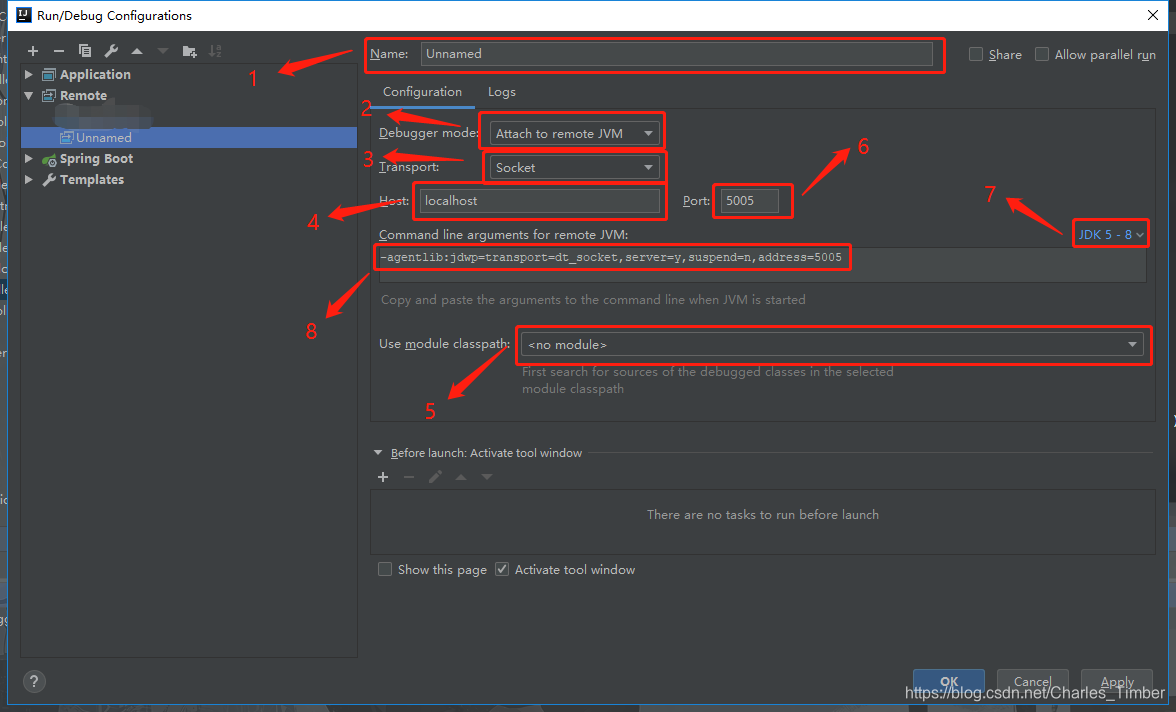Remove configuration with minus icon

coord(58,51)
